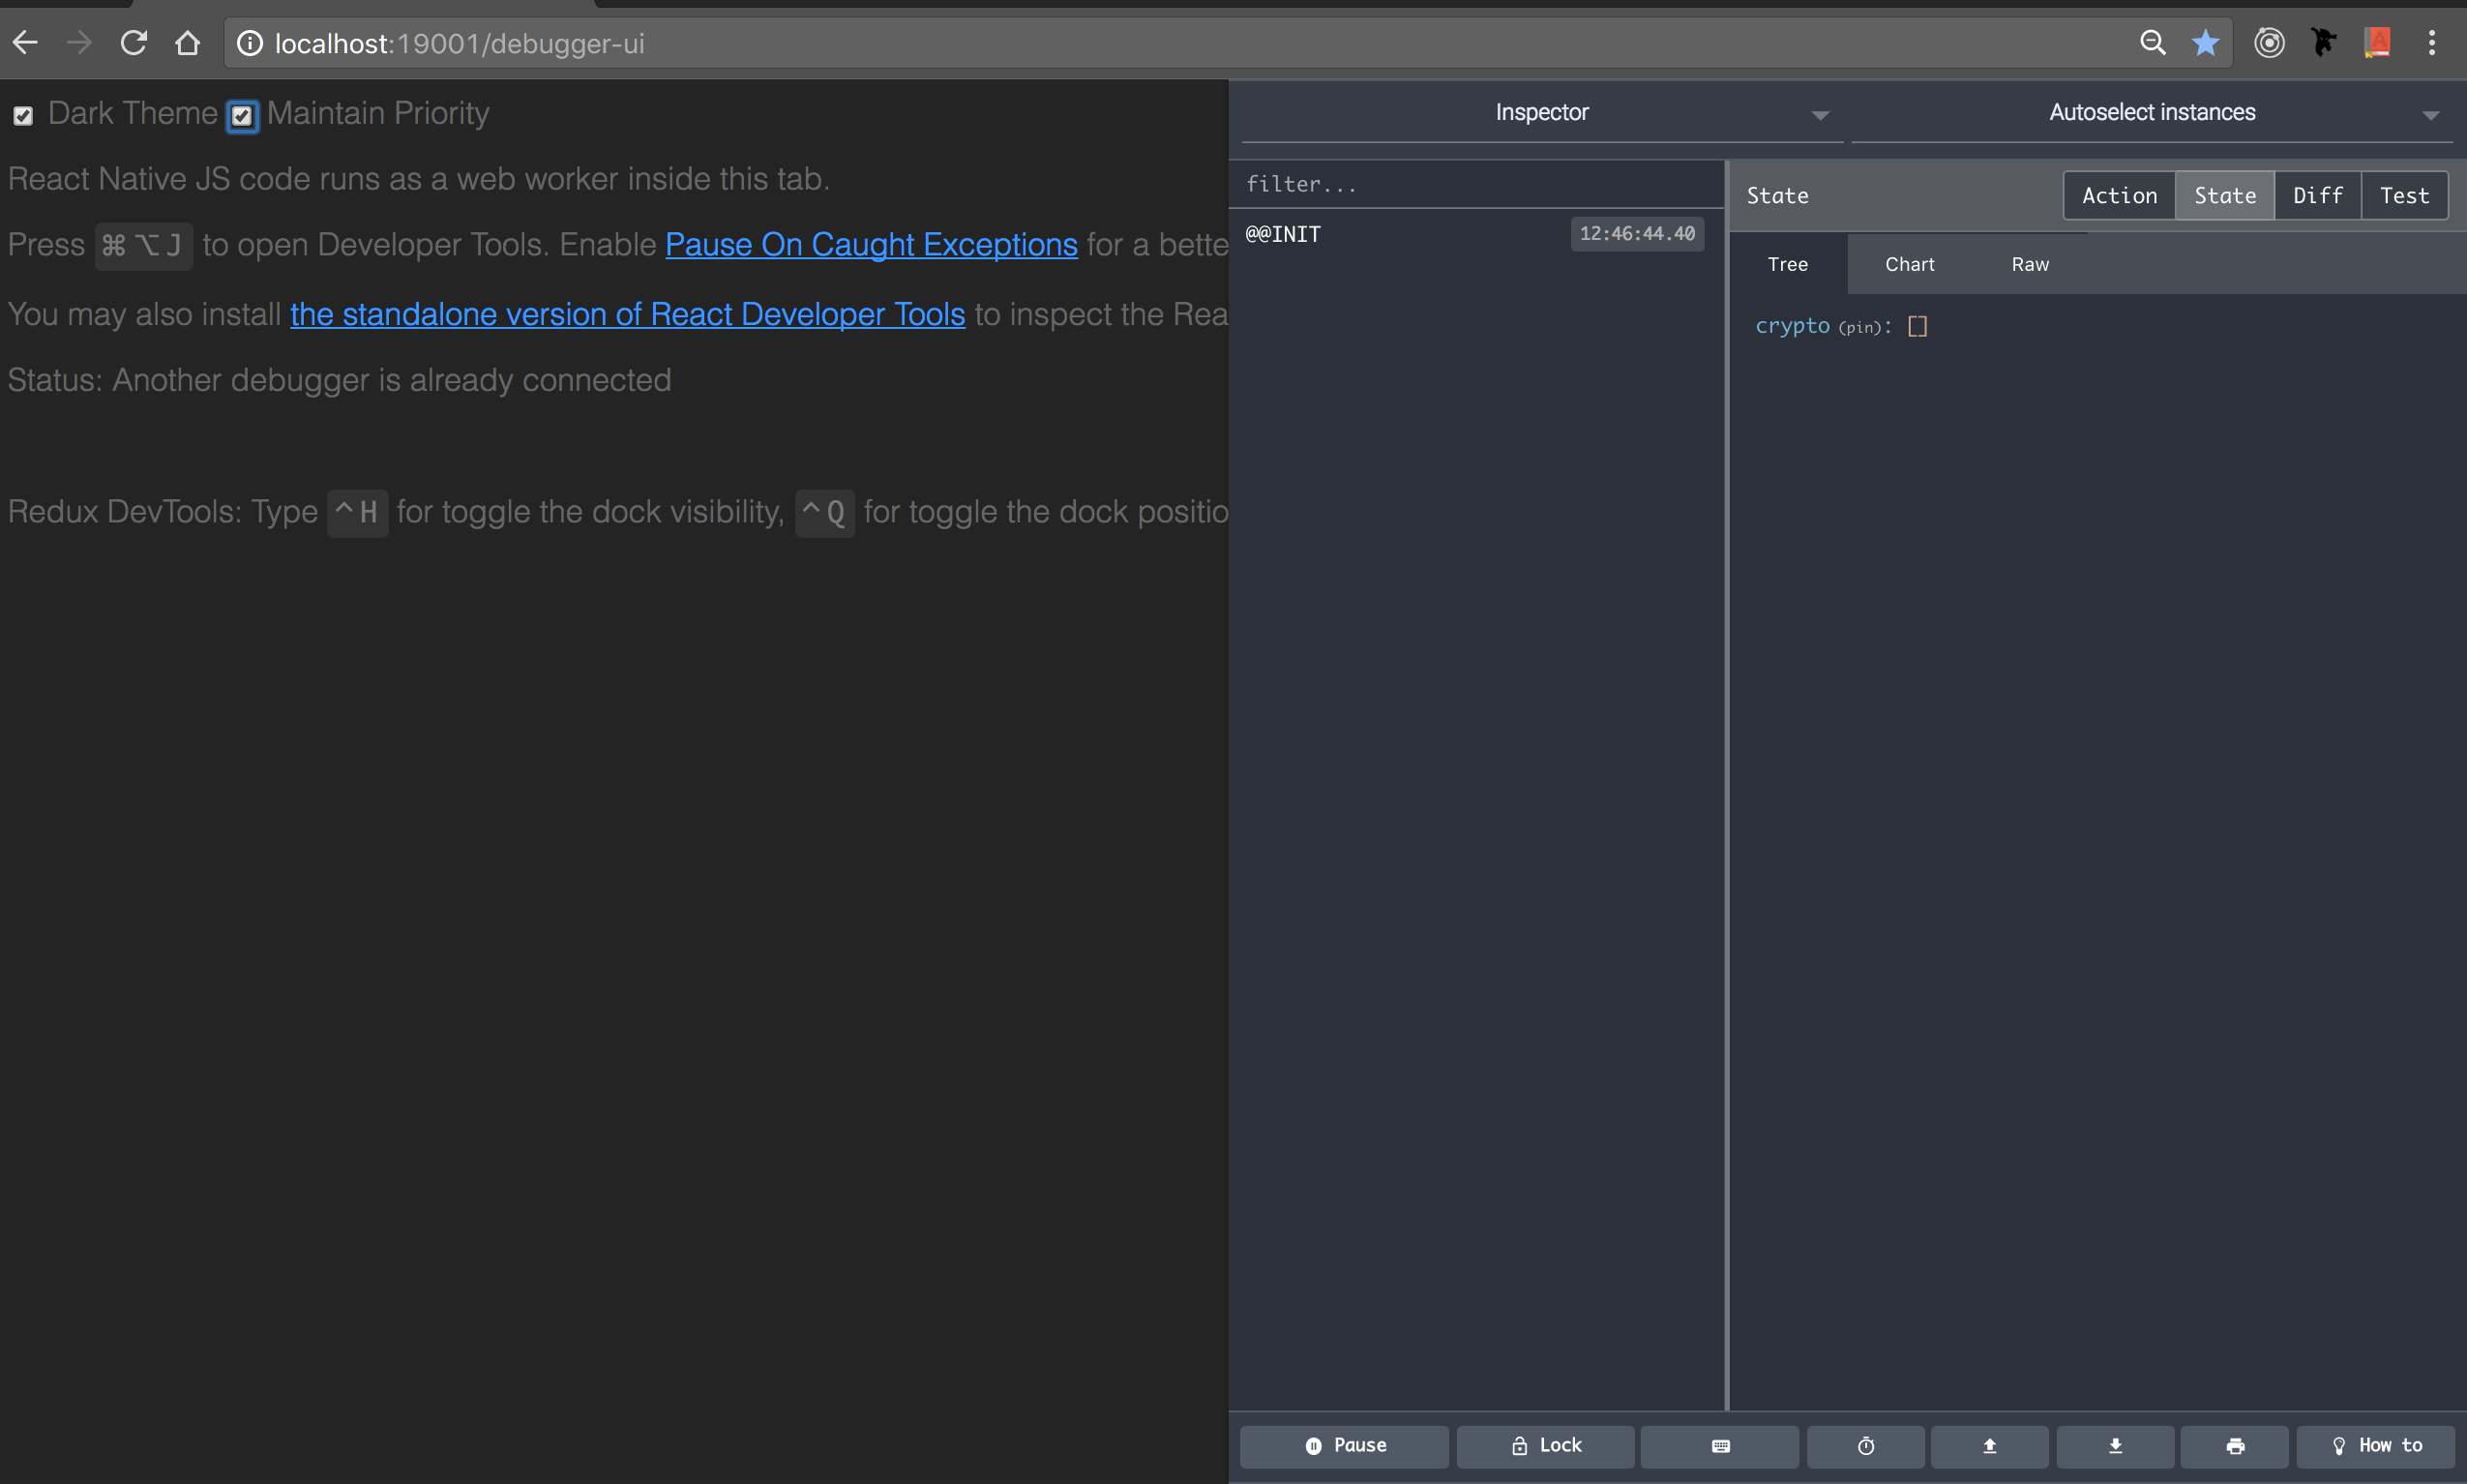The image size is (2467, 1484).
Task: Switch to the Chart tab
Action: pos(1908,263)
